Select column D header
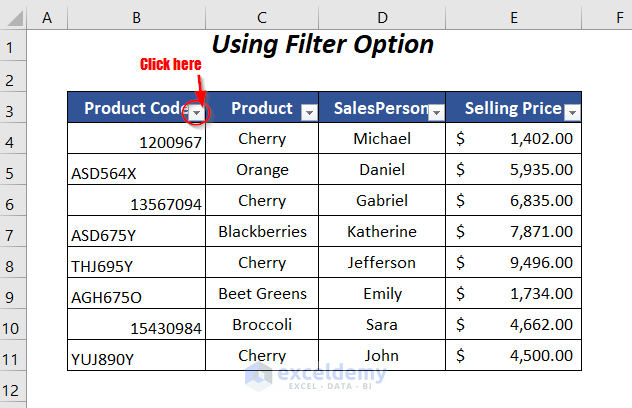This screenshot has height=408, width=632. tap(382, 16)
